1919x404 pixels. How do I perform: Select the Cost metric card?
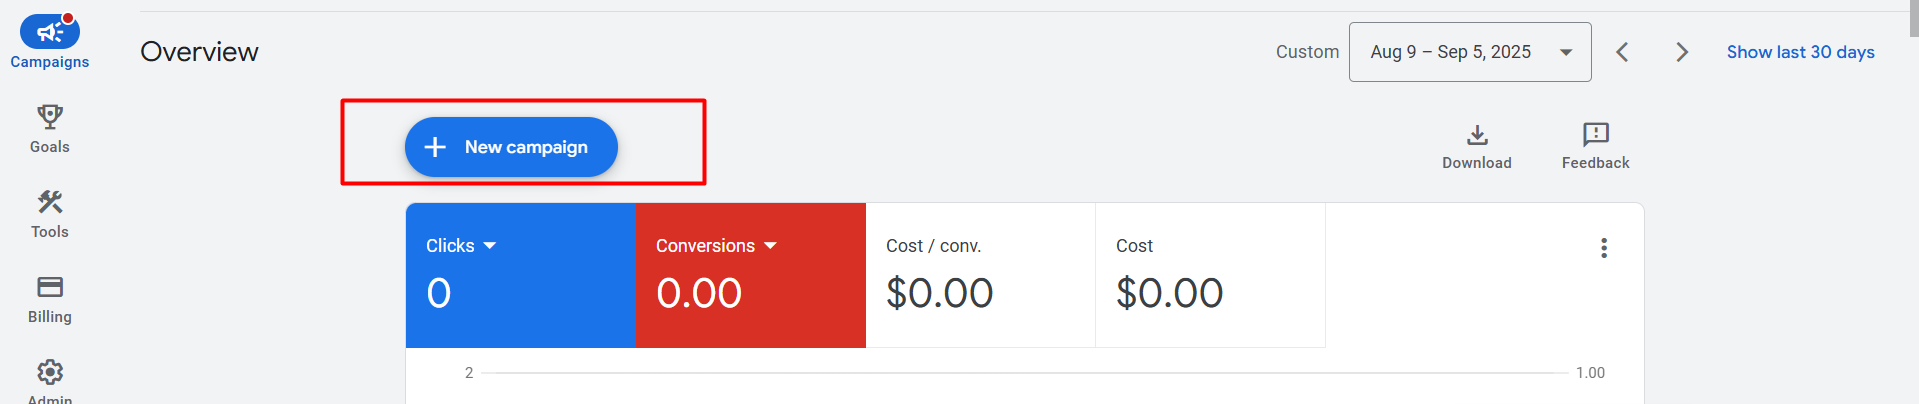[1210, 275]
